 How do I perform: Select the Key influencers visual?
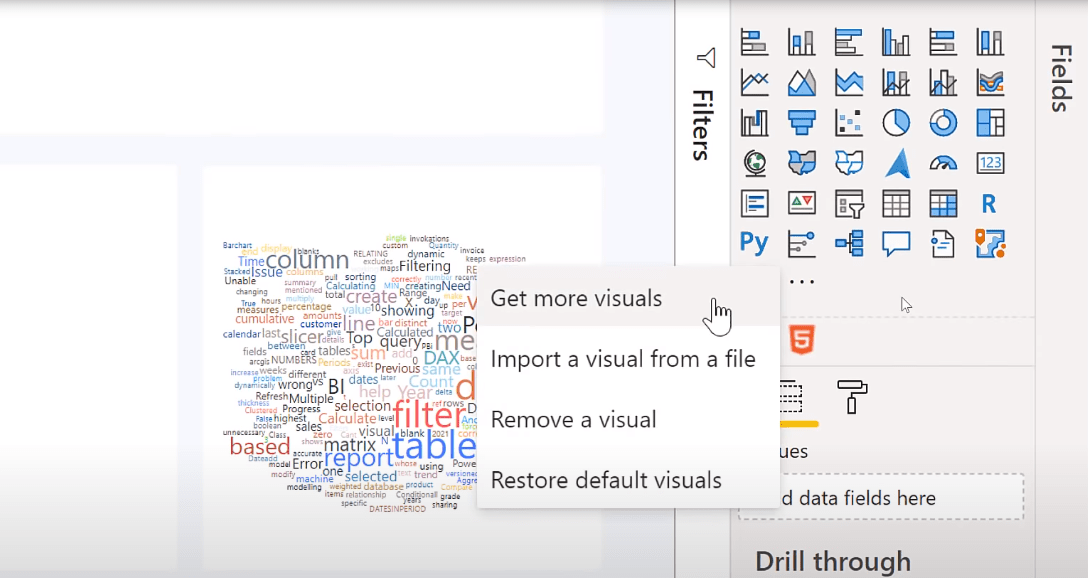click(x=801, y=244)
